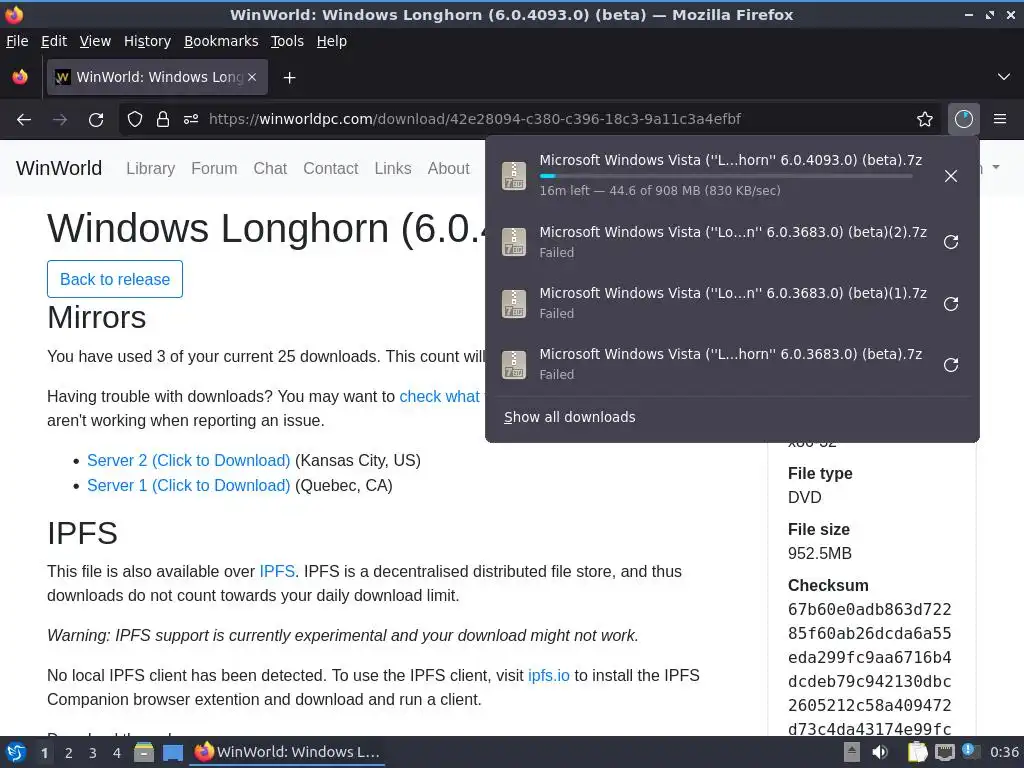The image size is (1024, 768).
Task: Click the 7z icon of (beta)(2).7z
Action: [x=514, y=242]
